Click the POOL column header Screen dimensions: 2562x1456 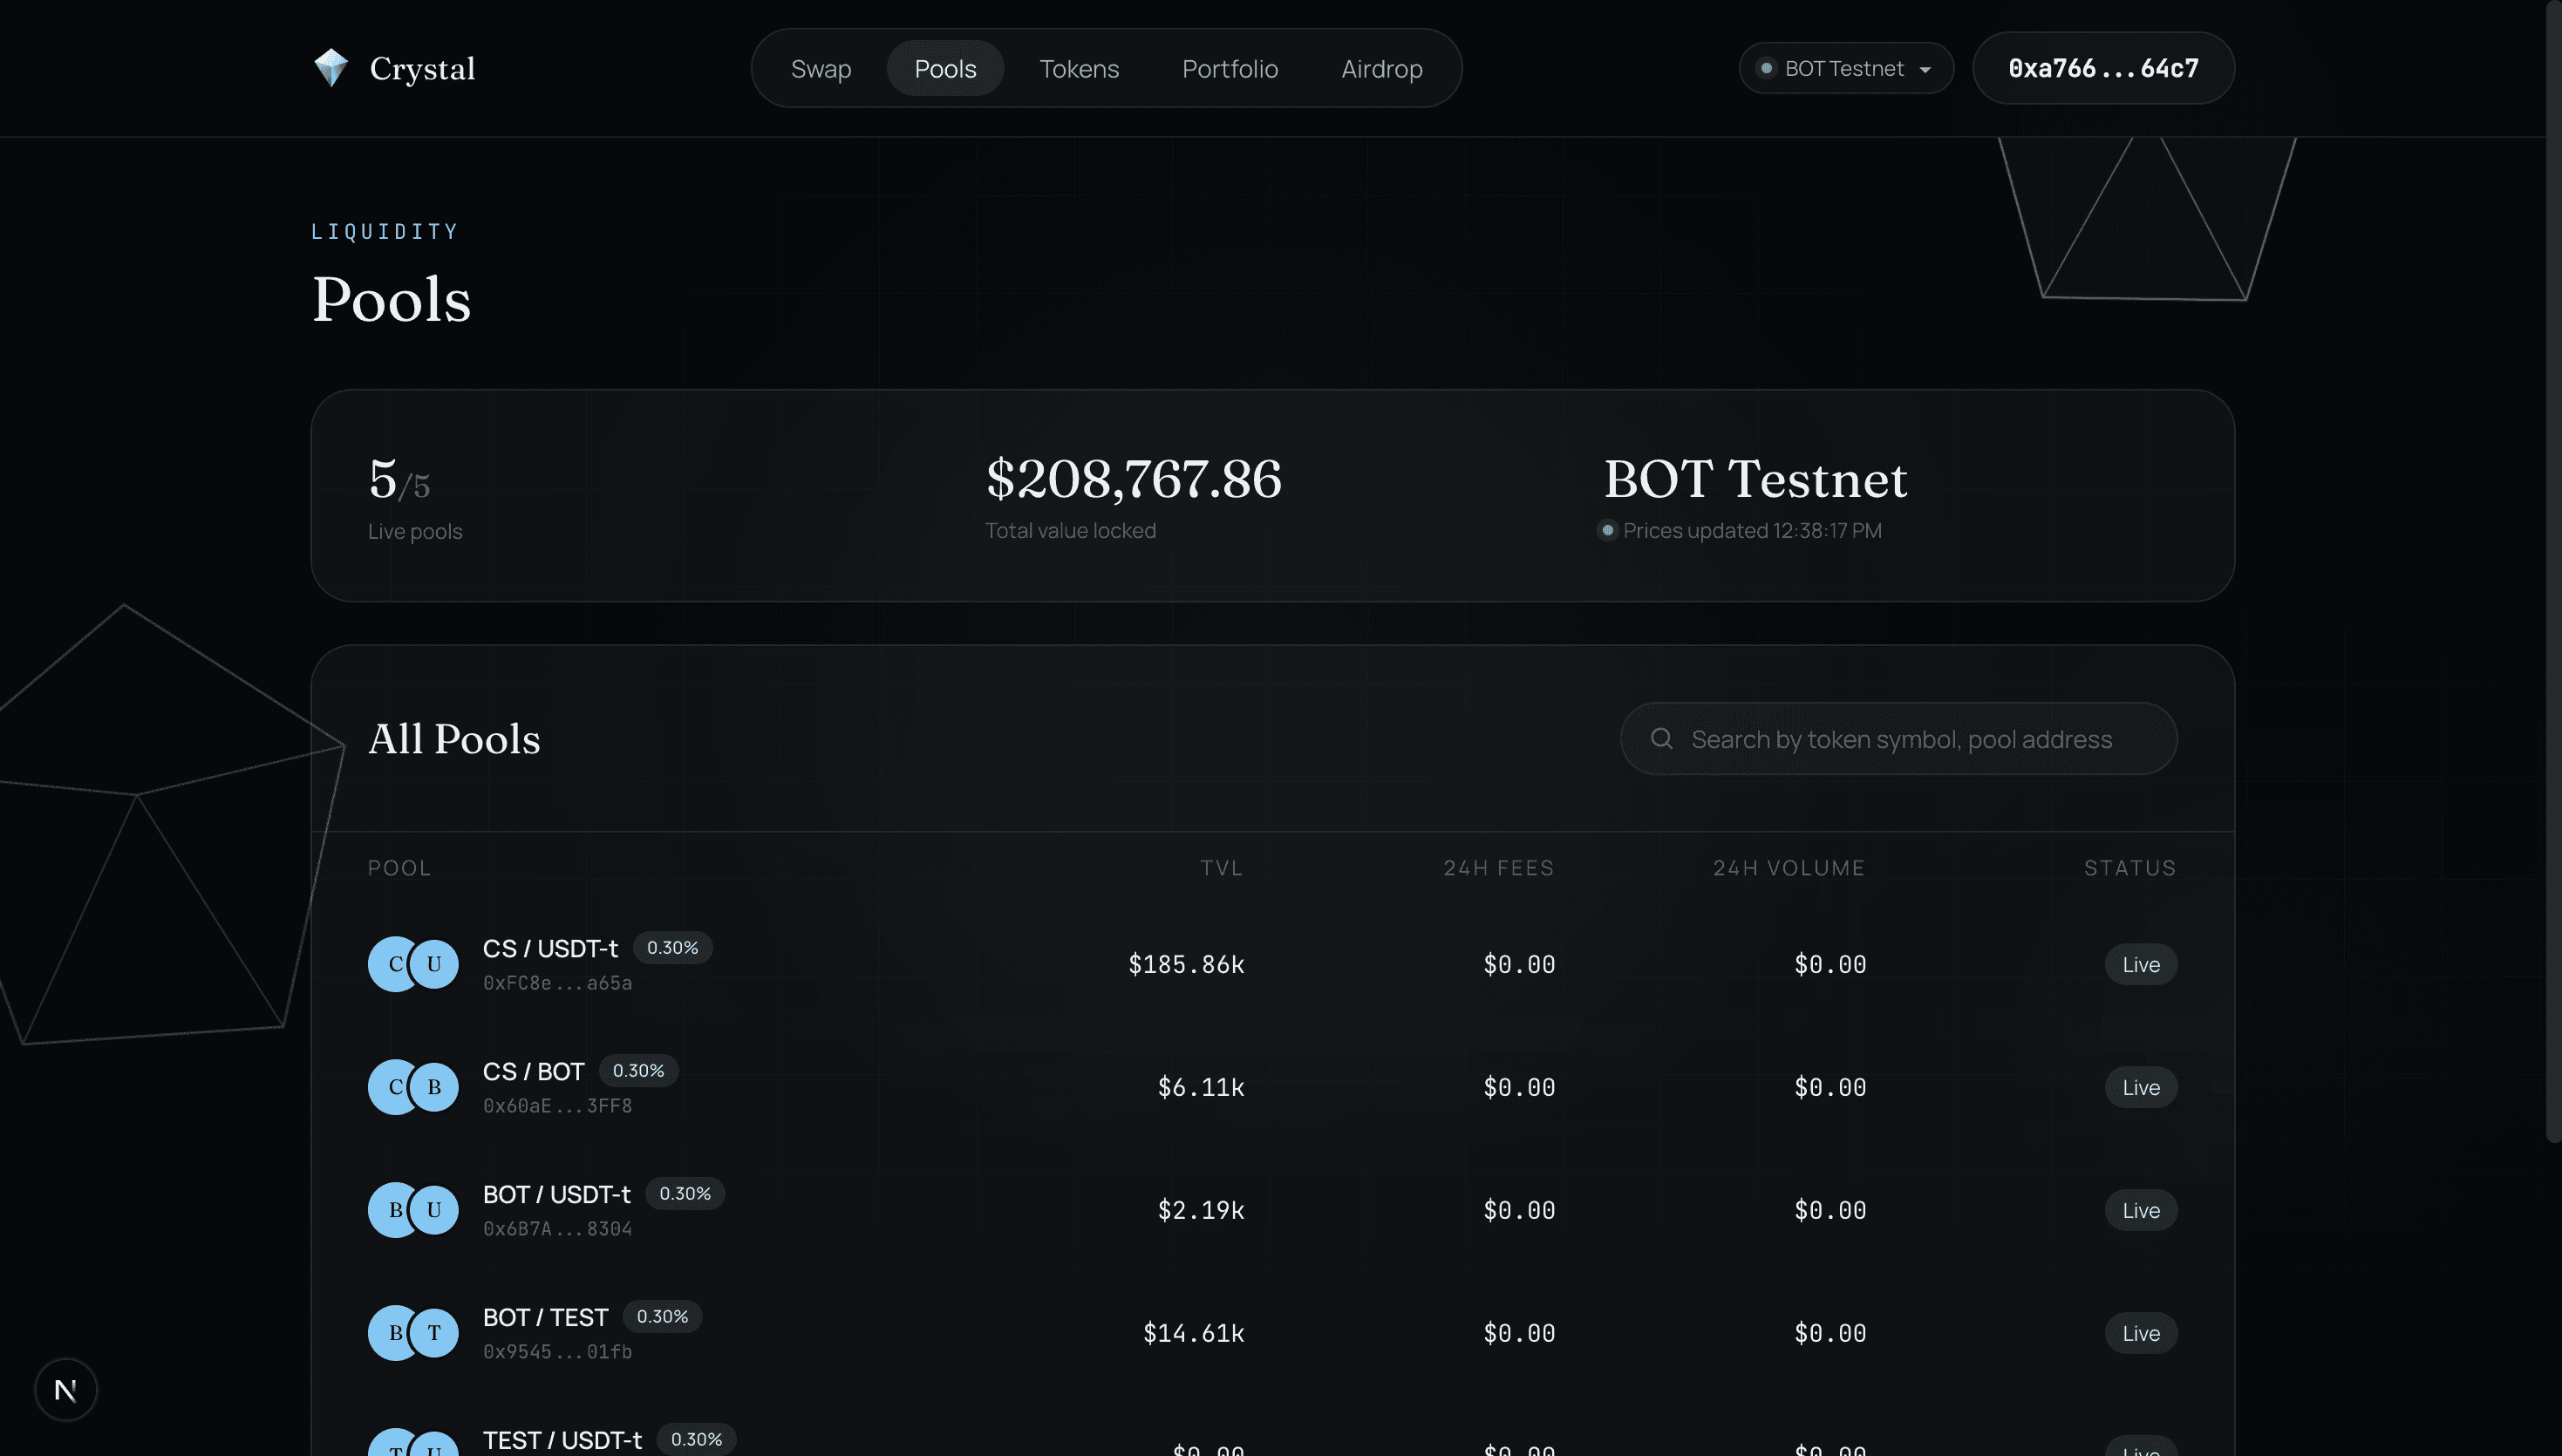point(400,867)
